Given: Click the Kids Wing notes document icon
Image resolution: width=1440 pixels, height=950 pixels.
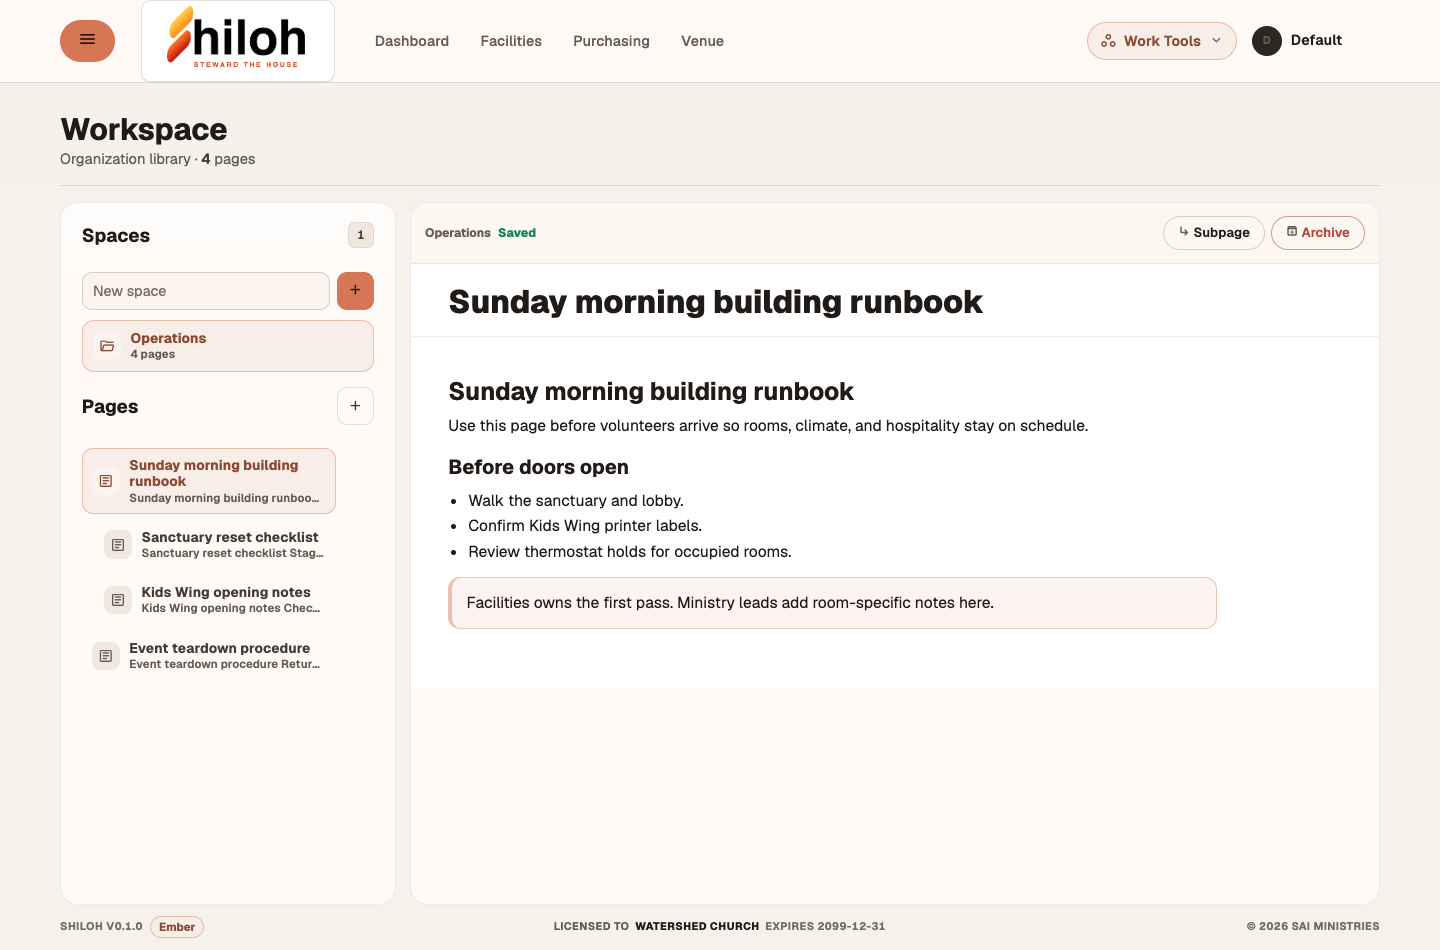Looking at the screenshot, I should coord(118,600).
